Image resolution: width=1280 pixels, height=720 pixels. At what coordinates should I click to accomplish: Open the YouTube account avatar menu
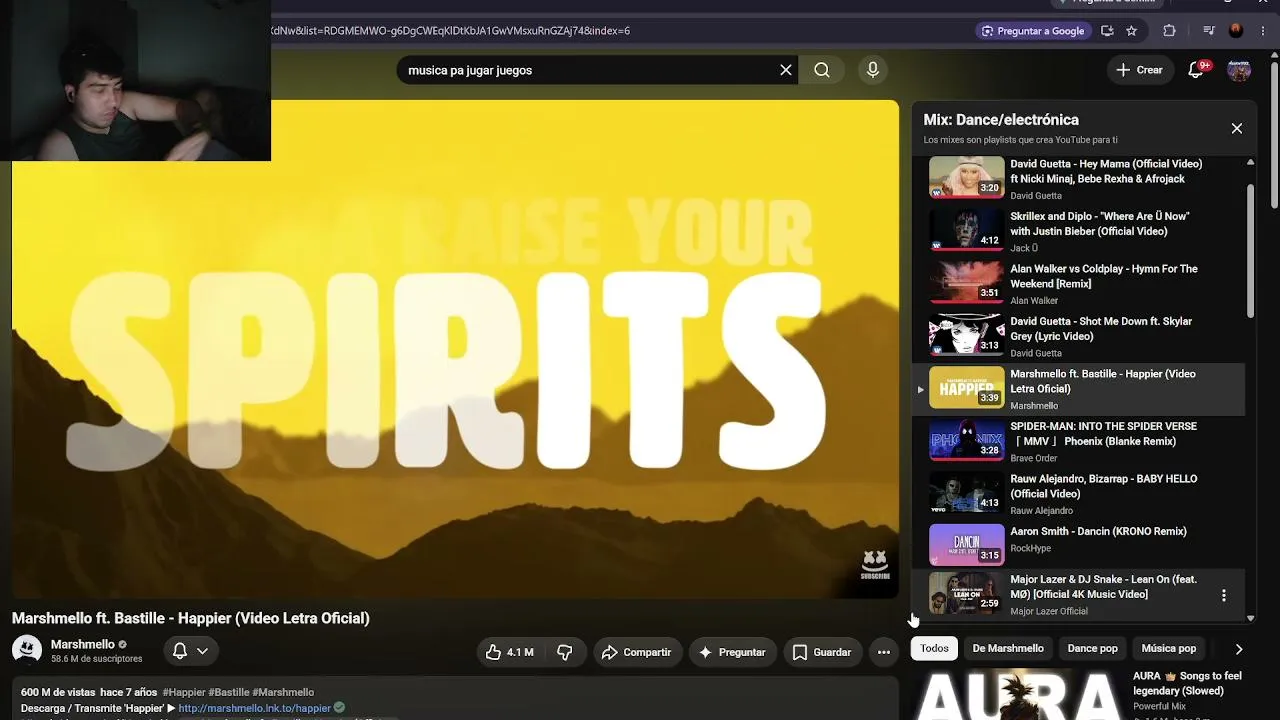1239,70
